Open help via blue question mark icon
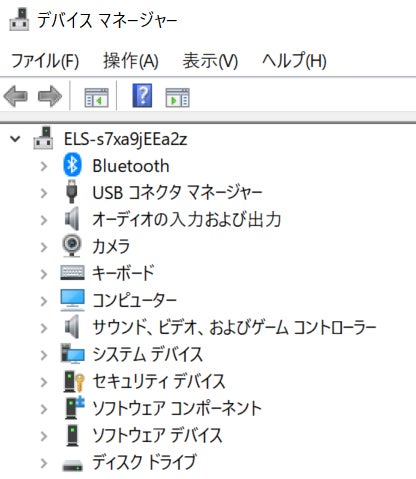The height and width of the screenshot is (479, 416). pyautogui.click(x=142, y=96)
